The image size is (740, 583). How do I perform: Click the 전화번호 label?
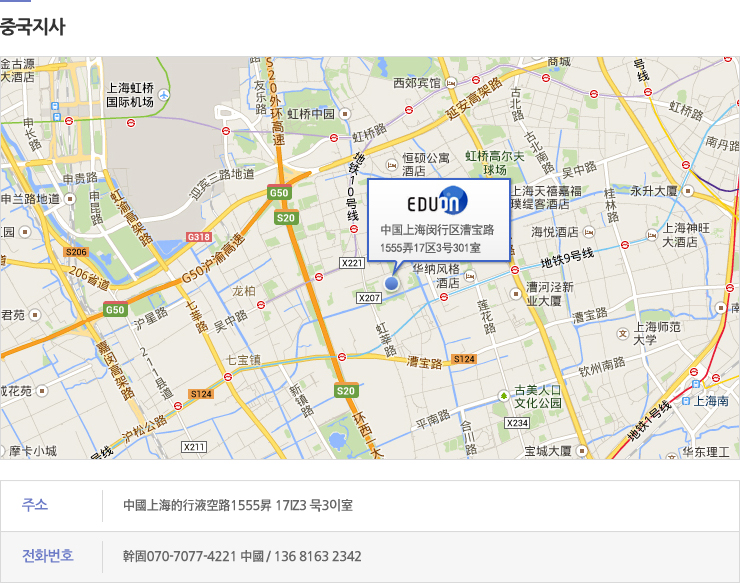pos(48,555)
